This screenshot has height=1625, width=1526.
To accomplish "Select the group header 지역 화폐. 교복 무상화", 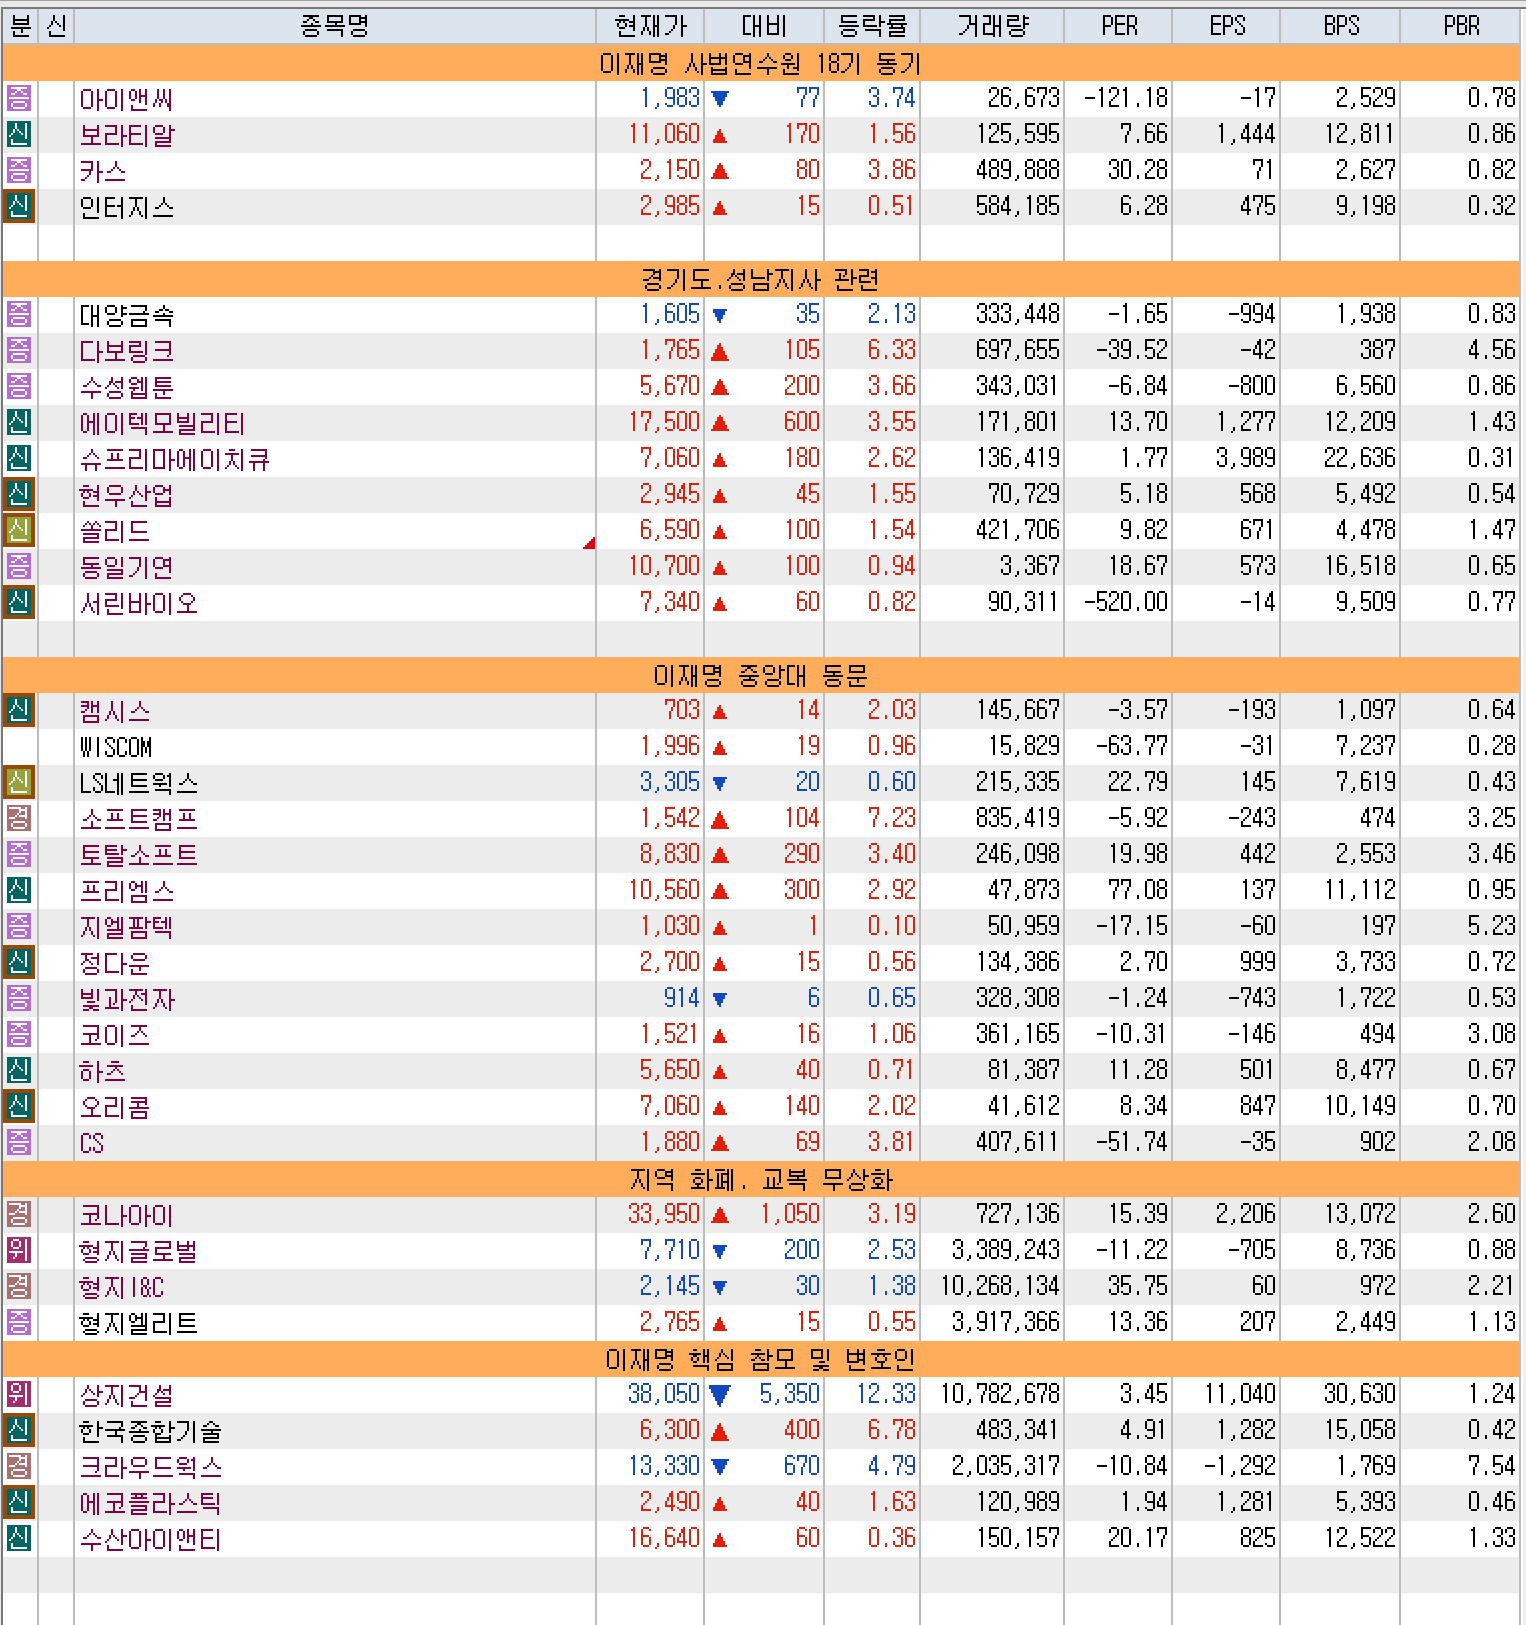I will [760, 1179].
